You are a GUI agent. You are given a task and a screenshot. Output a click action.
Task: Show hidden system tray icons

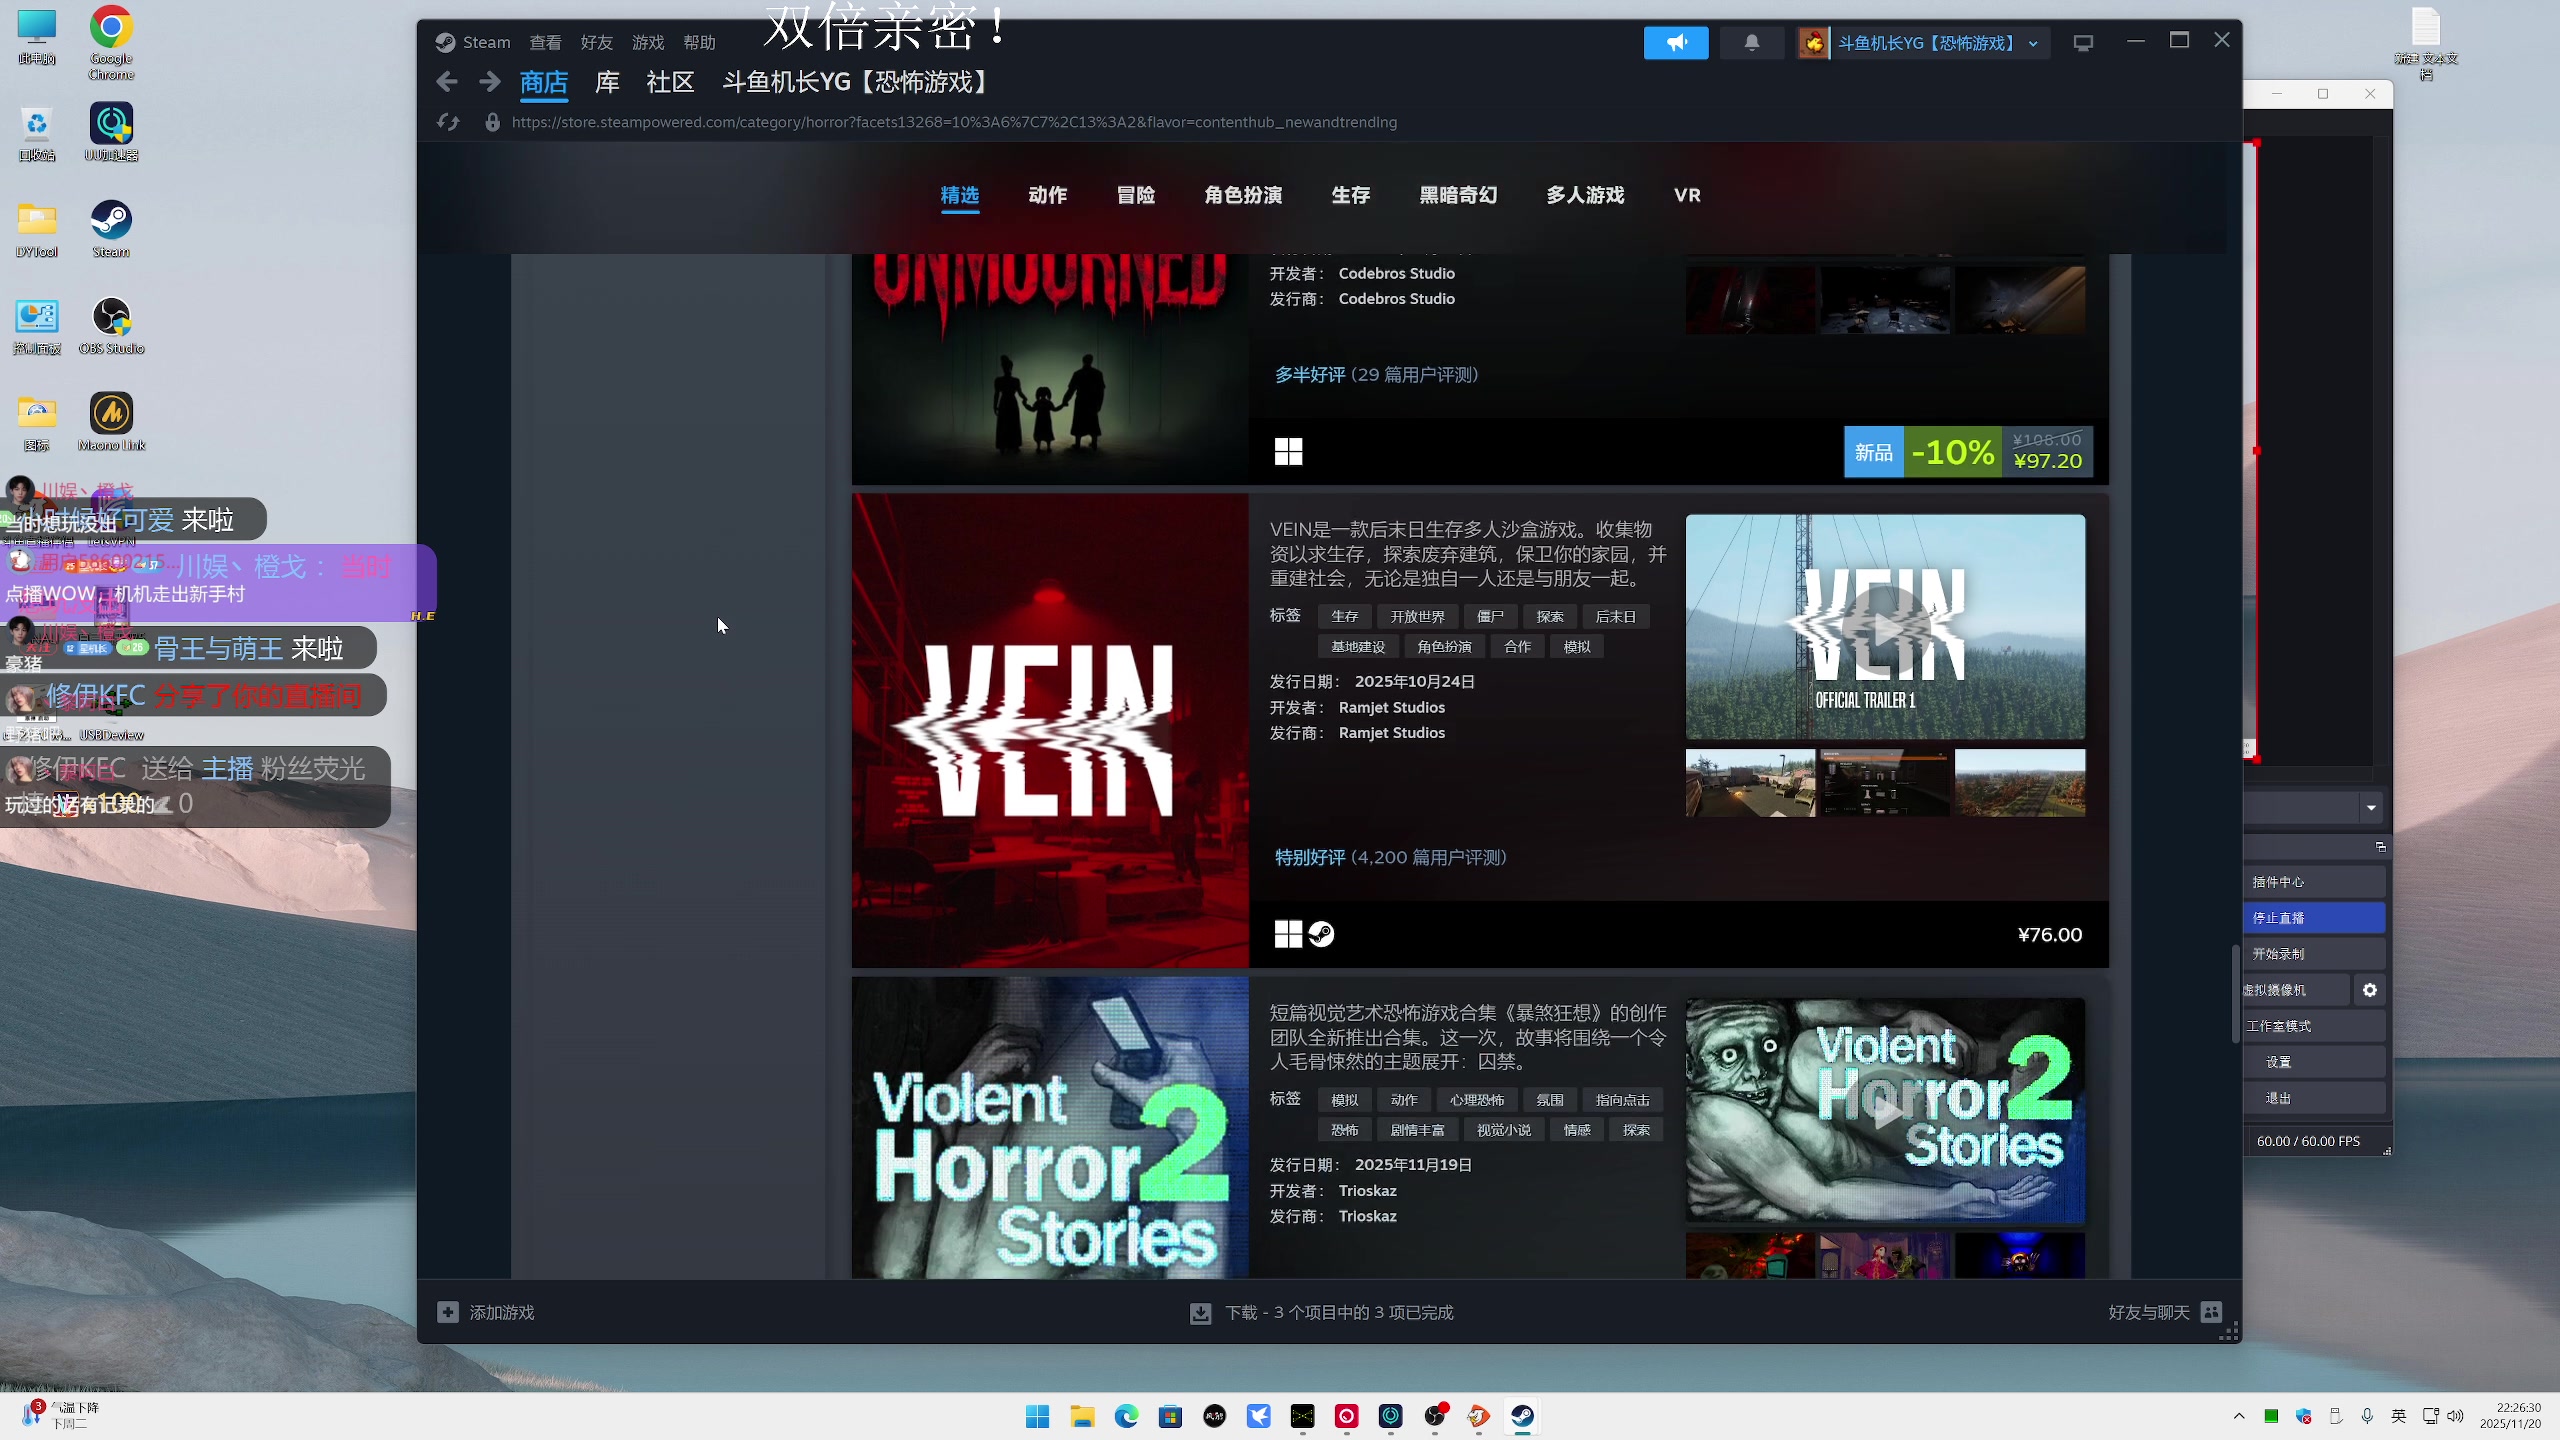tap(2239, 1416)
